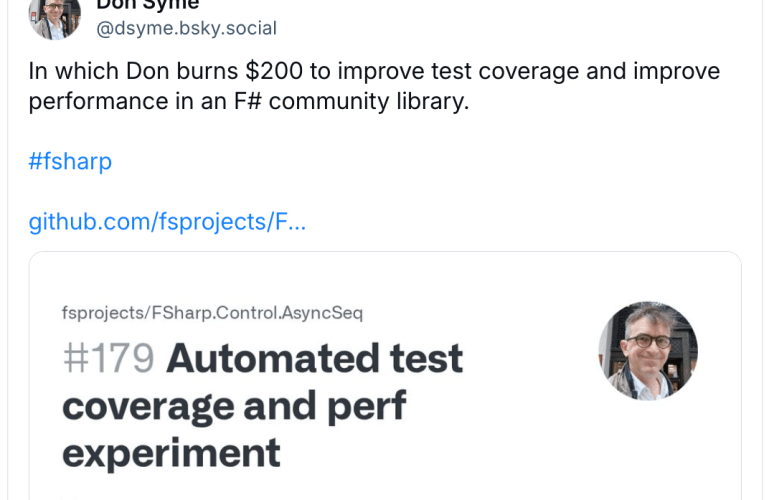Viewport: 769px width, 500px height.
Task: Open the @dsyme.bsky.social handle
Action: (x=186, y=28)
